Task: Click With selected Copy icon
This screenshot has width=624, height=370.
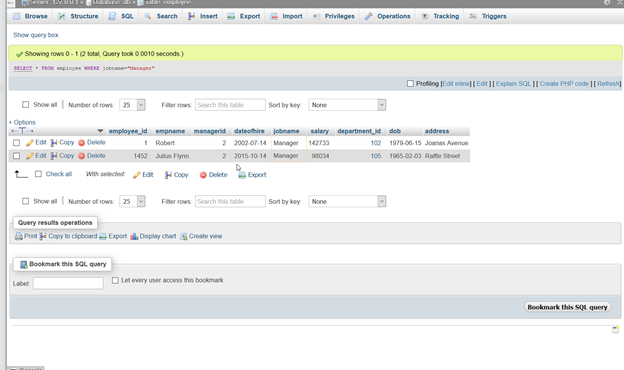Action: [168, 175]
